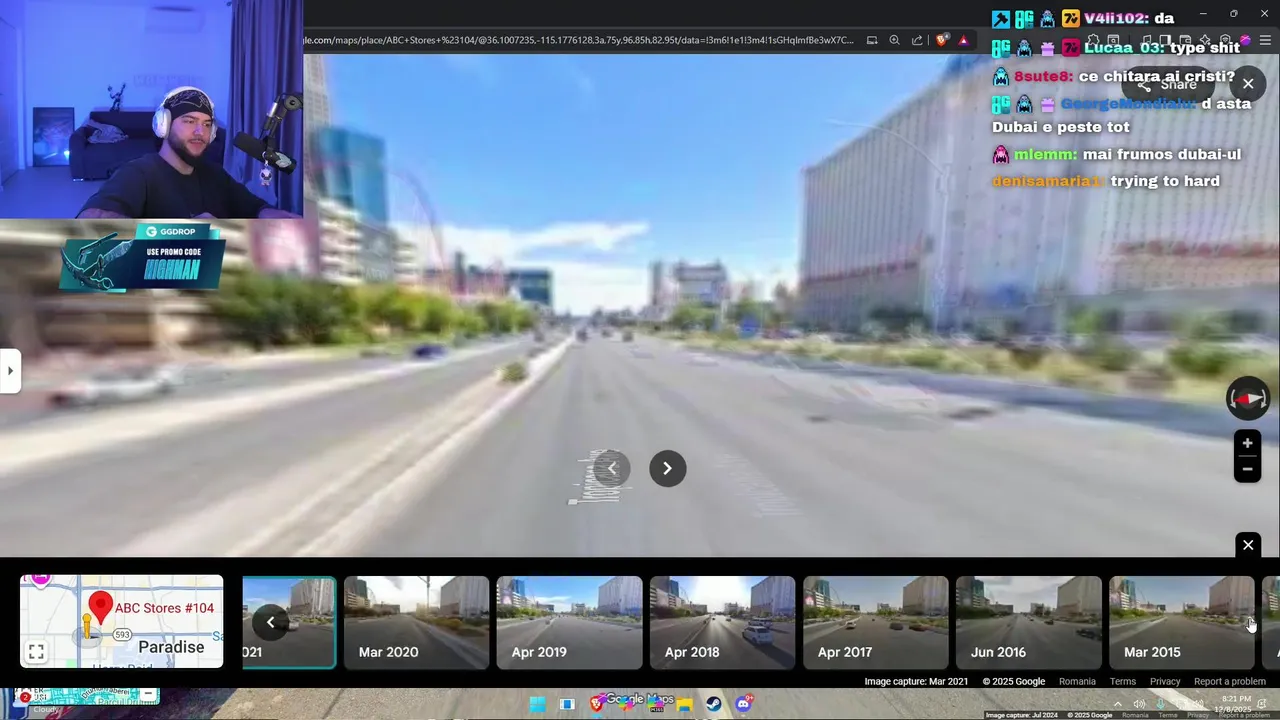
Task: Zoom out with the minus button
Action: point(1247,469)
